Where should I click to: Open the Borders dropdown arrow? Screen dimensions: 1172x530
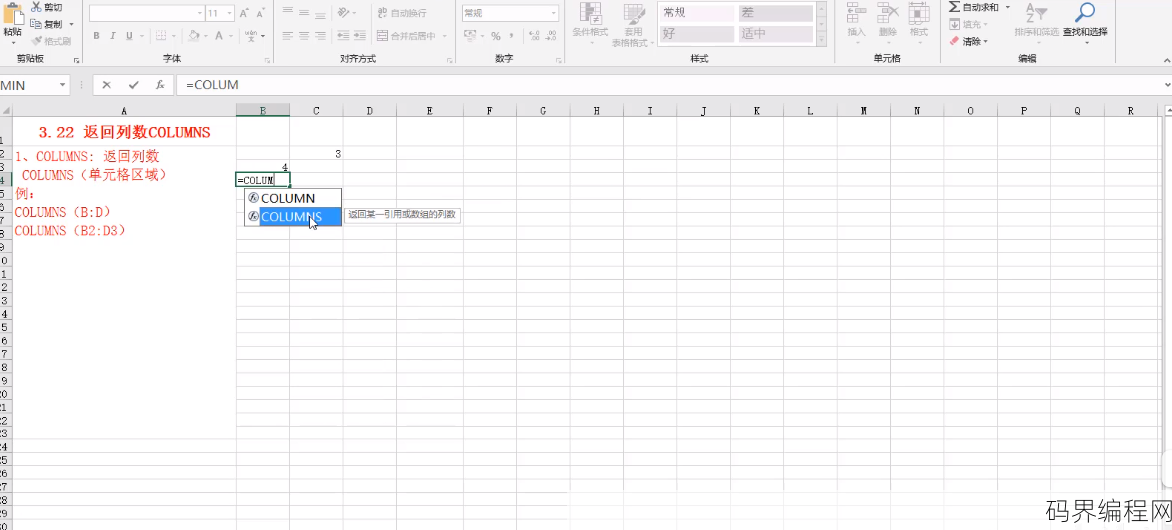tap(173, 36)
